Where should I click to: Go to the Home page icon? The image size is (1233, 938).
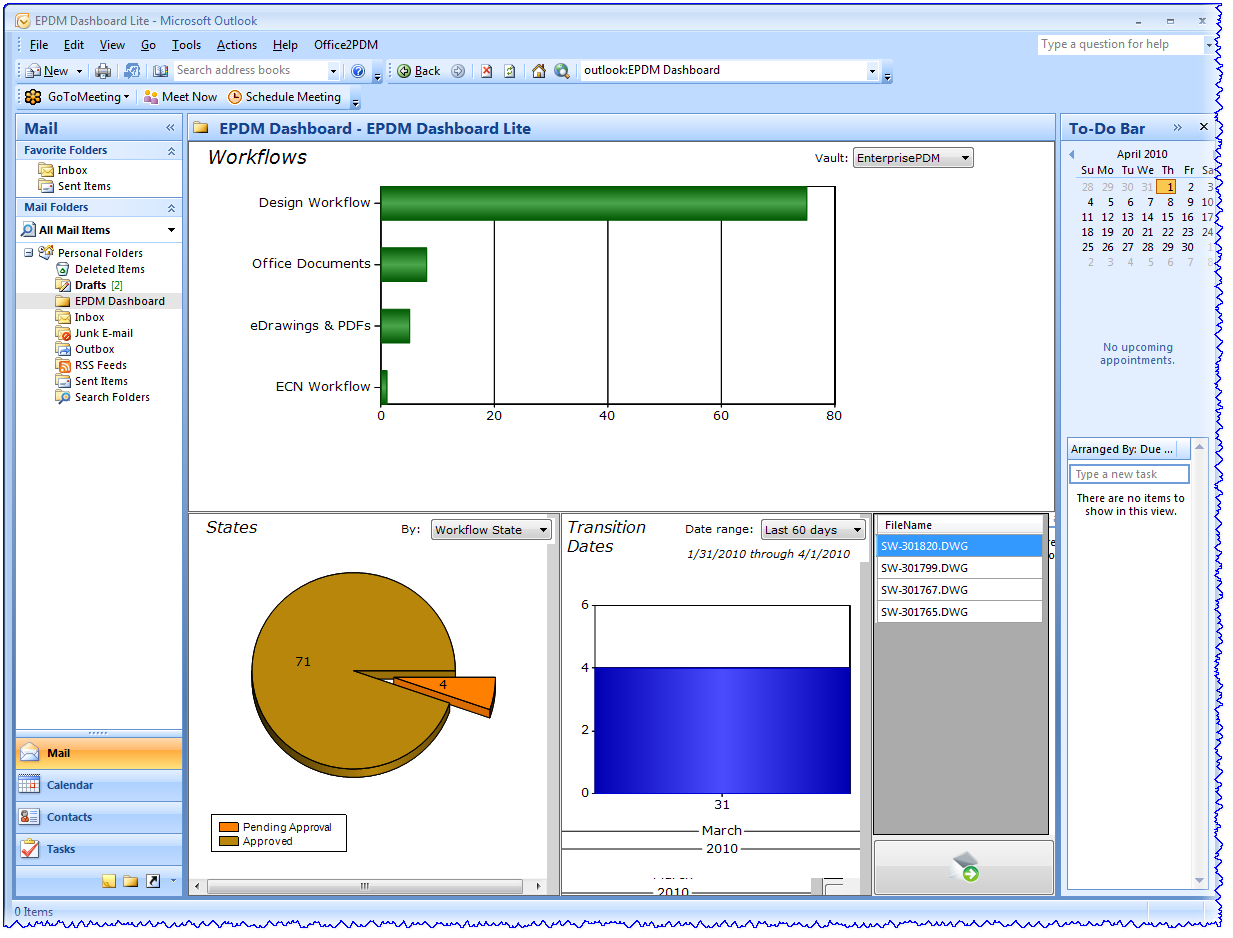pos(539,71)
